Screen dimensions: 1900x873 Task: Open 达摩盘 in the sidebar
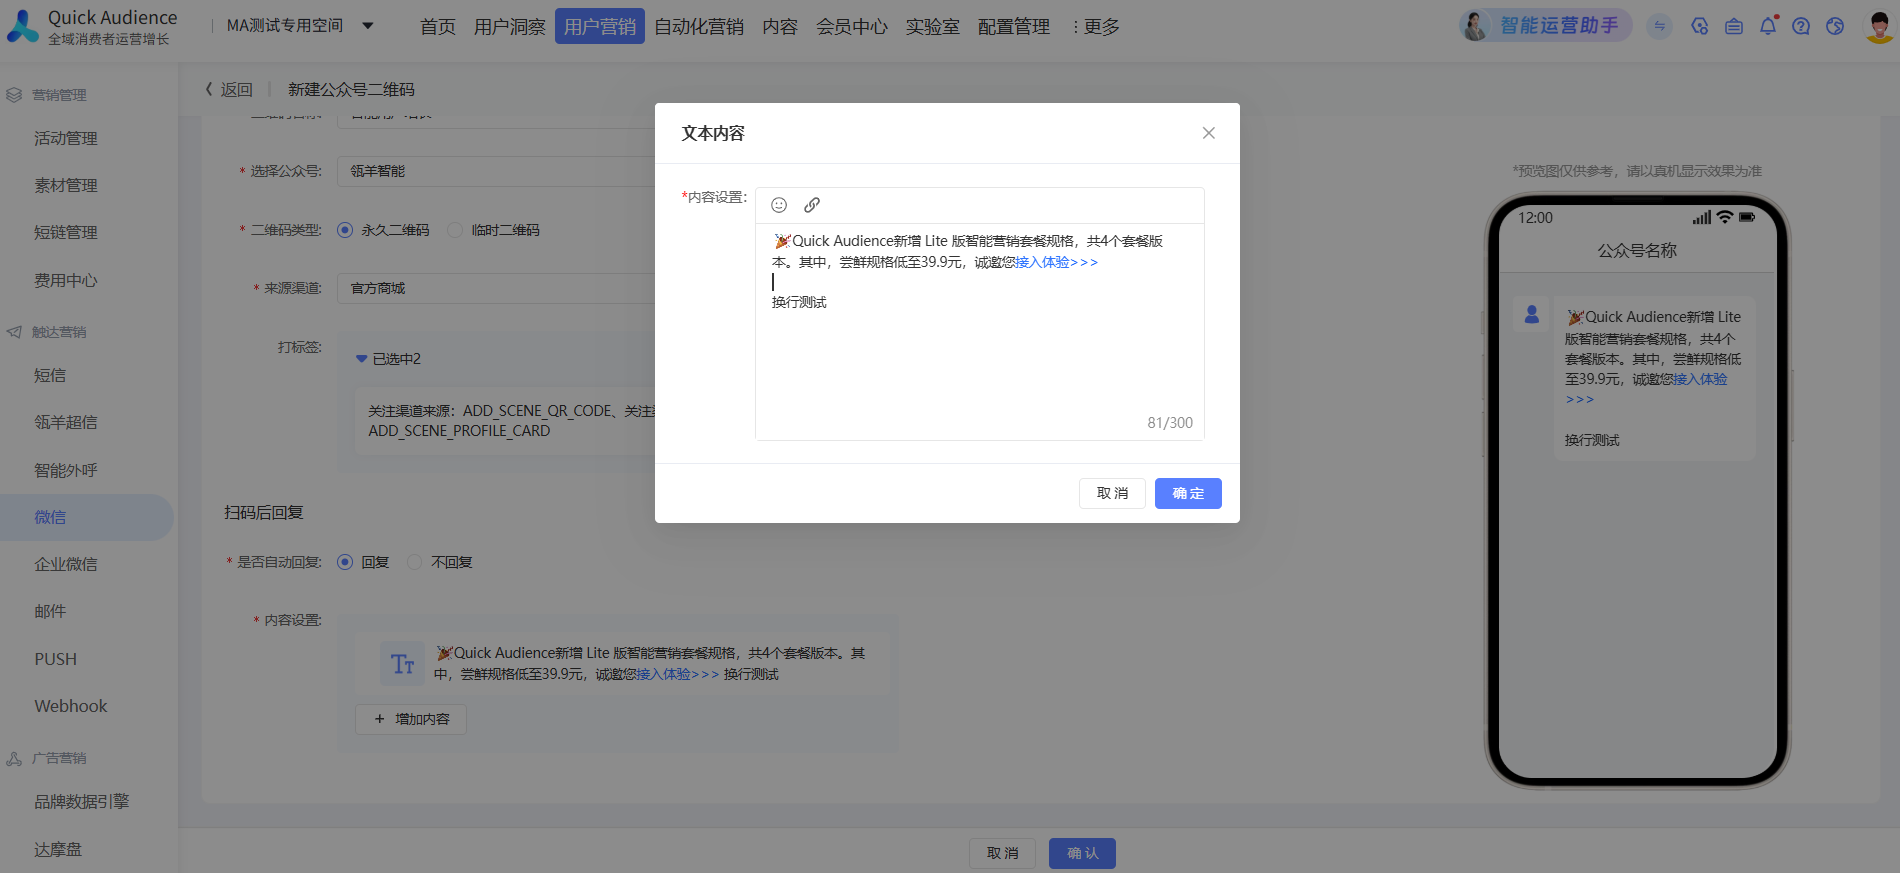(x=58, y=849)
